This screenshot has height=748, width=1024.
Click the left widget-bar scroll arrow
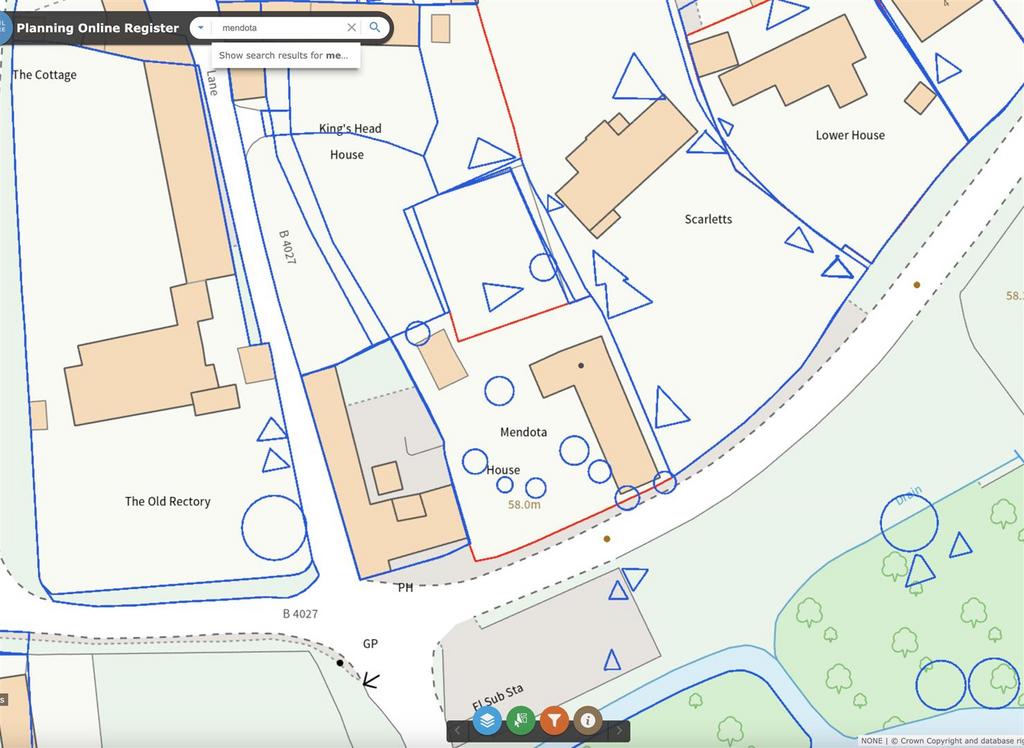point(457,730)
